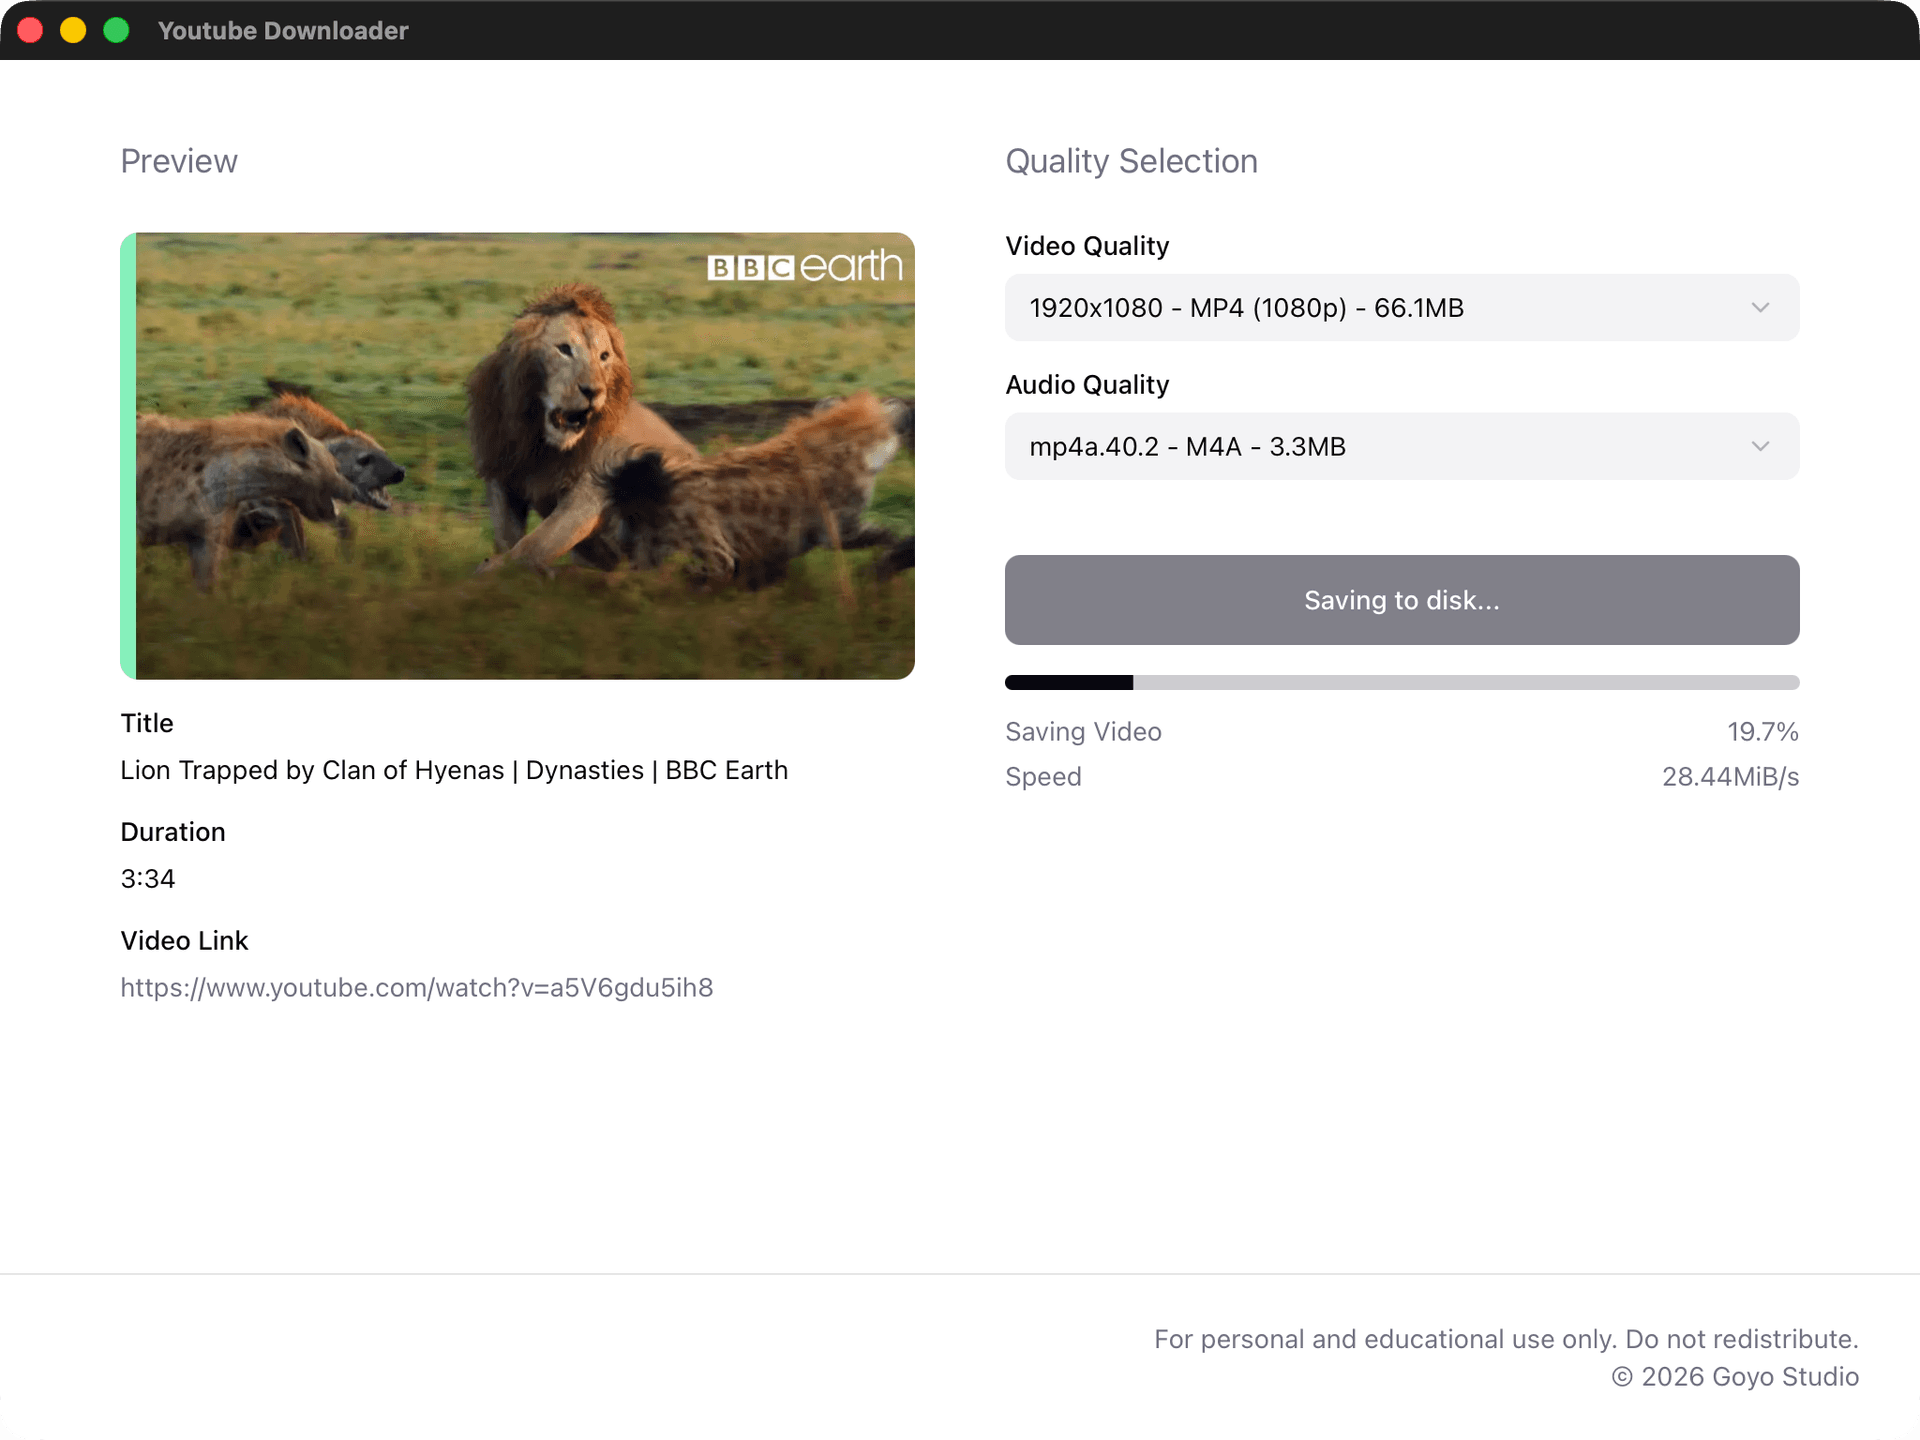Click the mp4a.40.2 M4A audio field
This screenshot has height=1440, width=1920.
click(x=1187, y=446)
